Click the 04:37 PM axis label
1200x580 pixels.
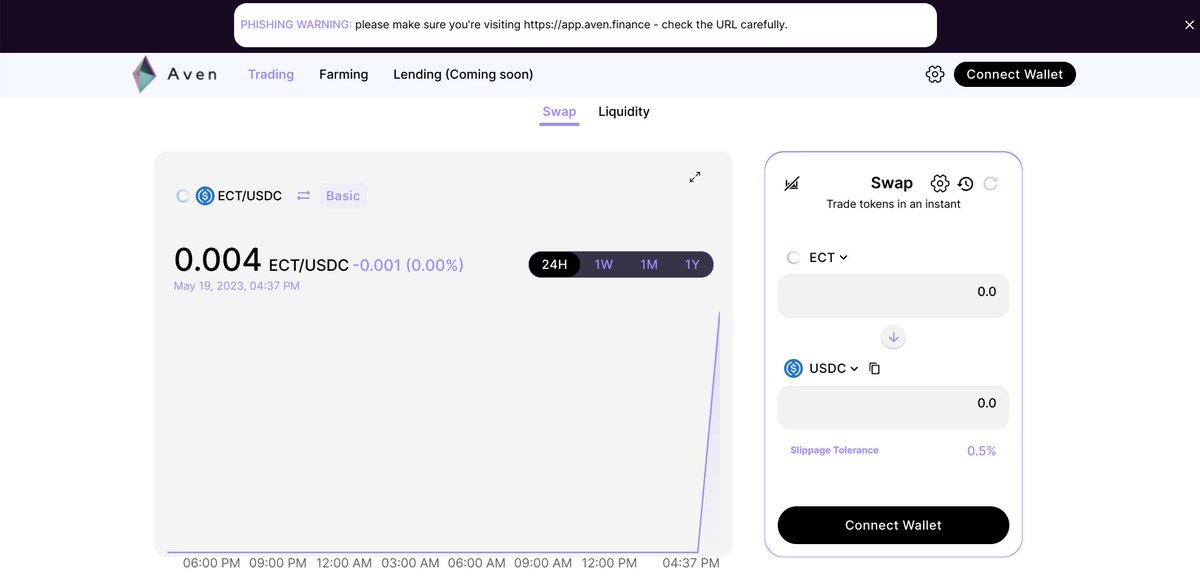(x=691, y=563)
